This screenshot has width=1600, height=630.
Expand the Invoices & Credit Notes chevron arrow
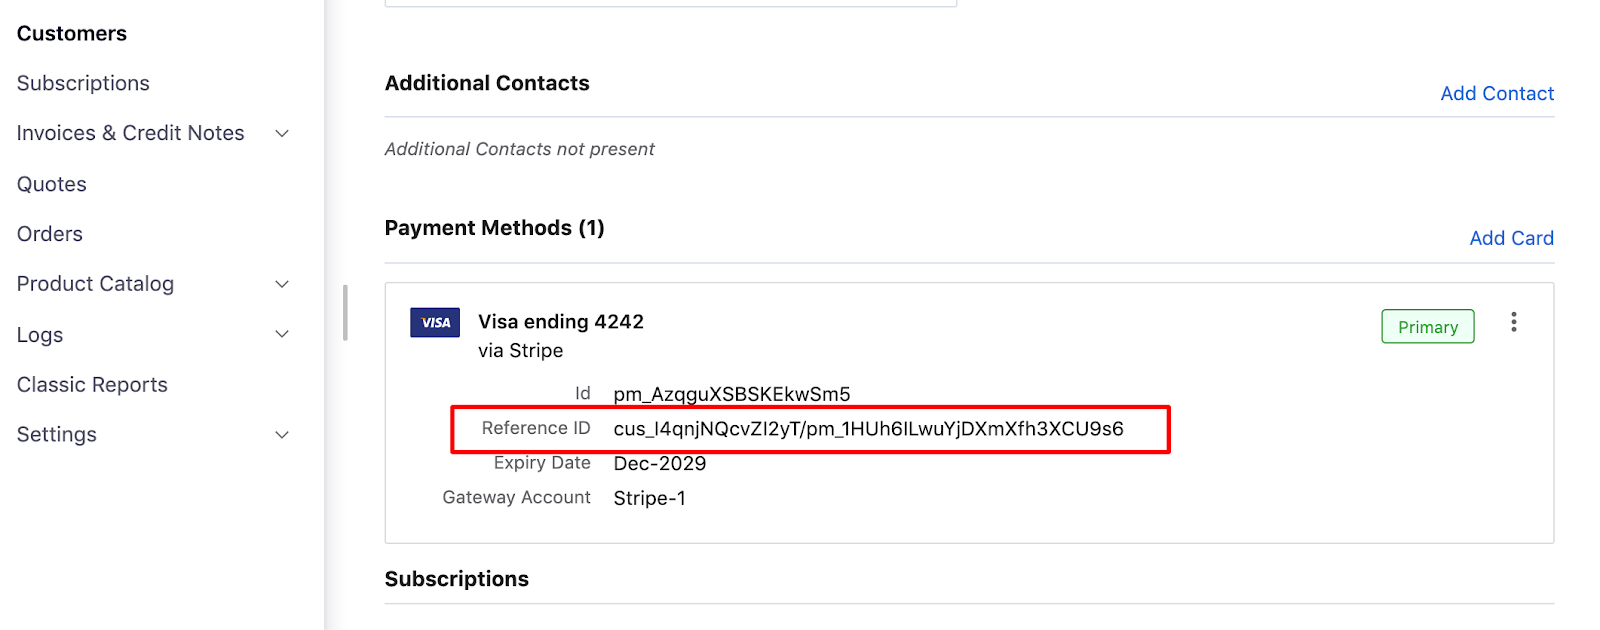[x=282, y=133]
